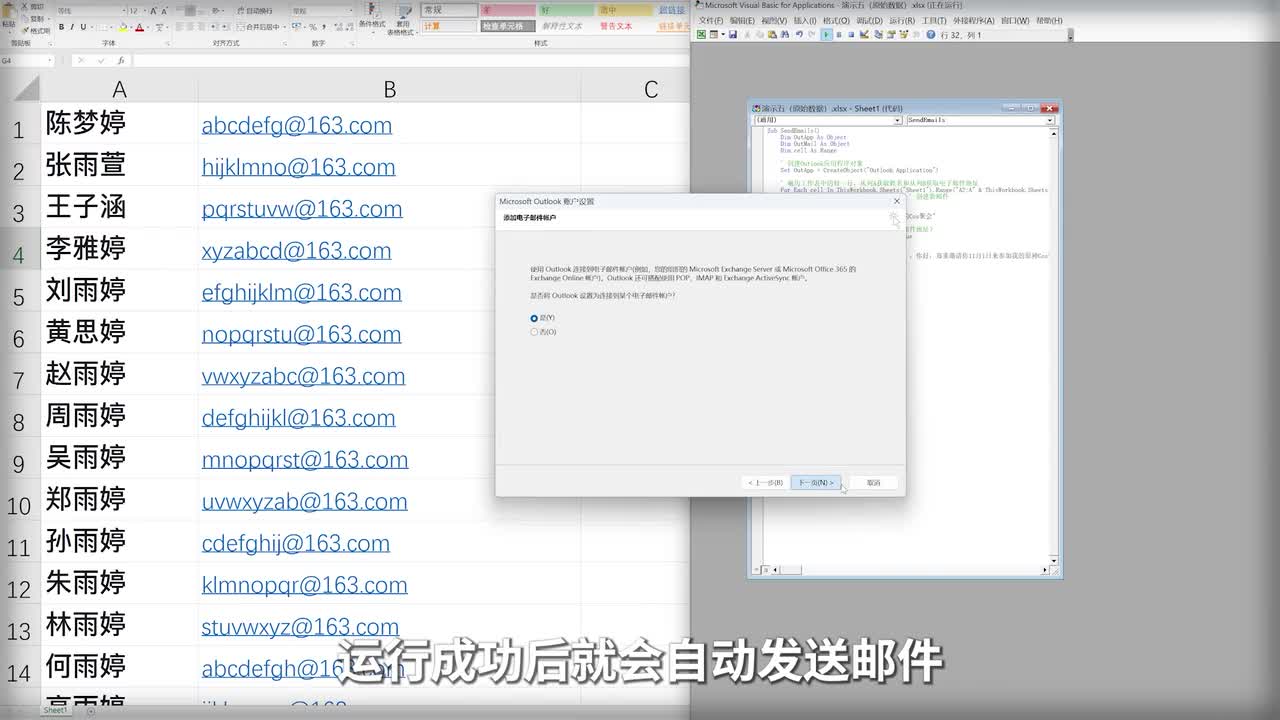Click the Sheet1 worksheet tab
Screen dimensions: 1280x720
pyautogui.click(x=55, y=710)
